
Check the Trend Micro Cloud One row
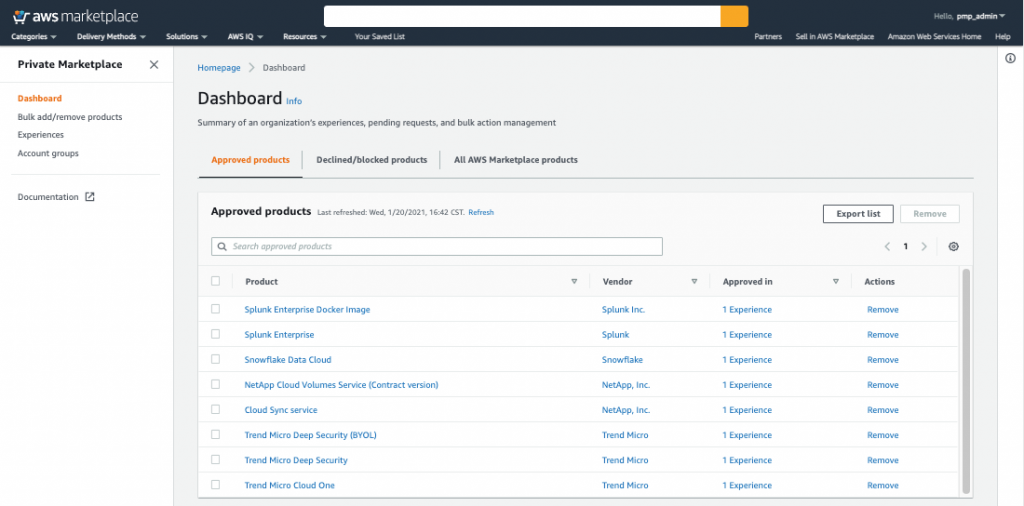pos(216,485)
